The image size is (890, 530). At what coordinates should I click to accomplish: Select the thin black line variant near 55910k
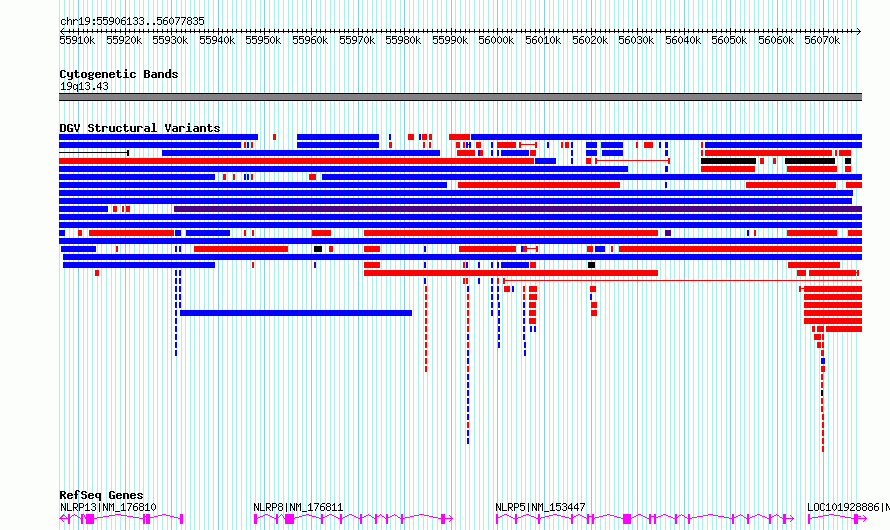pyautogui.click(x=94, y=153)
